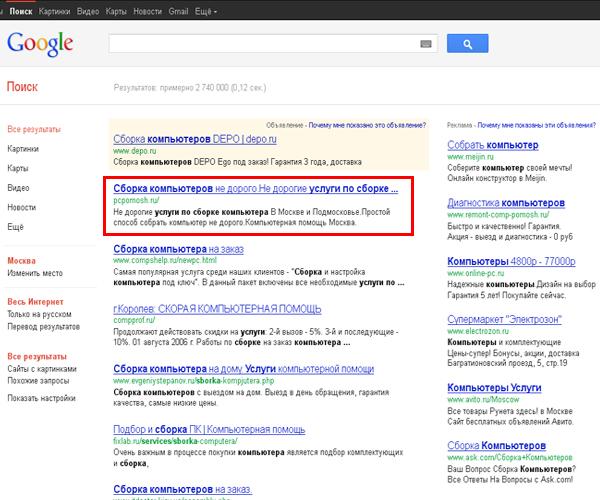Click the www.remont-comp-pomosh.ru/ URL

coord(498,215)
